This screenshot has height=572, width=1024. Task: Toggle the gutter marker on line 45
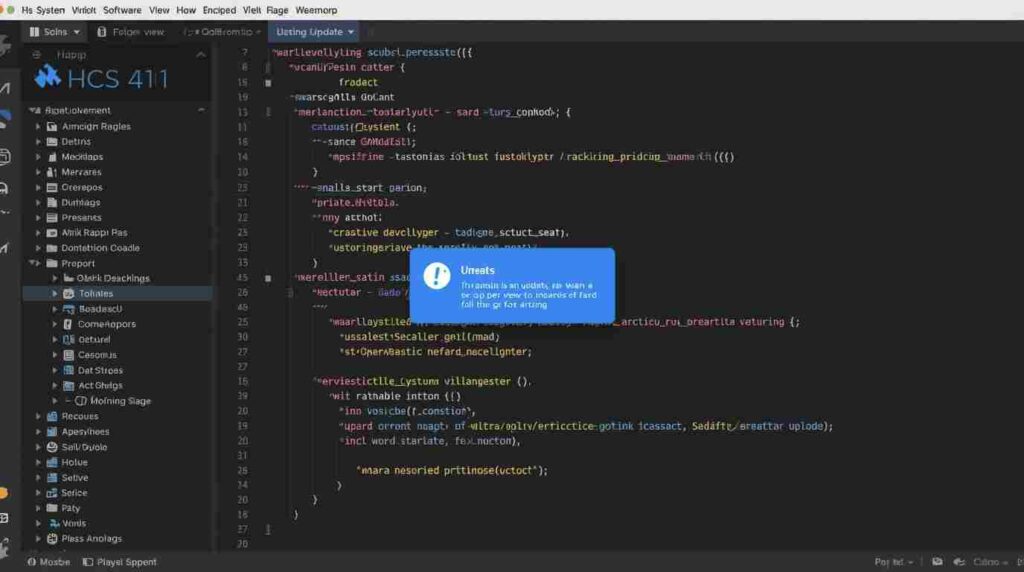(268, 278)
